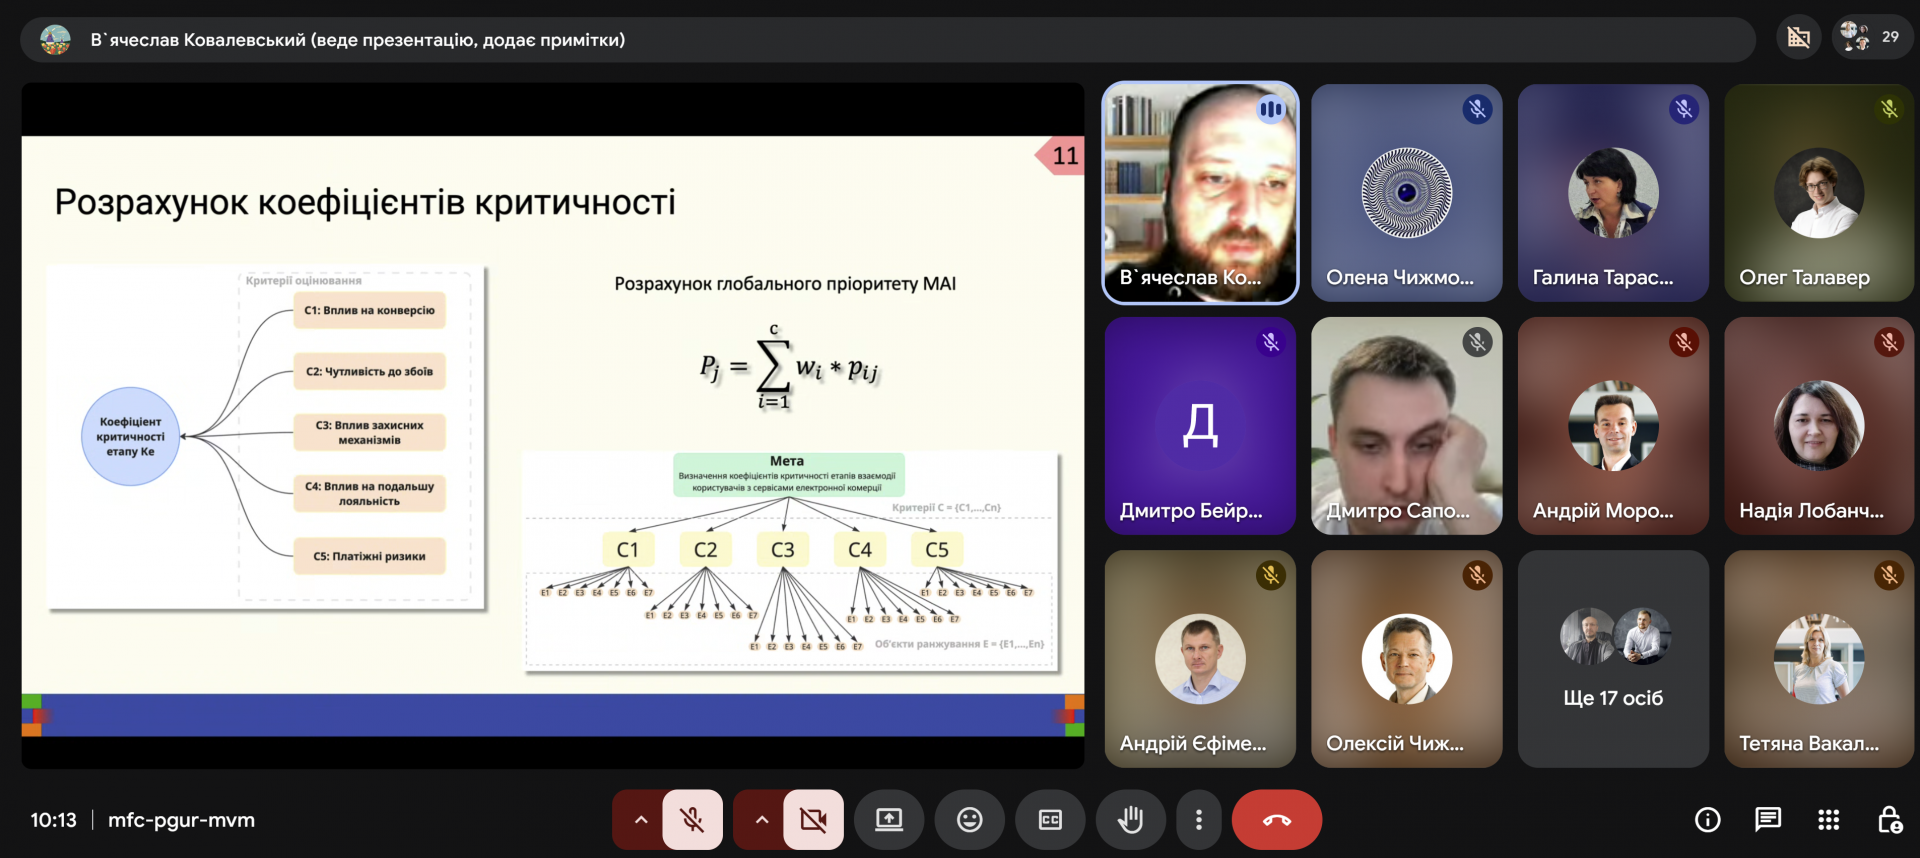Open more options three-dot menu
Image resolution: width=1920 pixels, height=858 pixels.
point(1198,820)
